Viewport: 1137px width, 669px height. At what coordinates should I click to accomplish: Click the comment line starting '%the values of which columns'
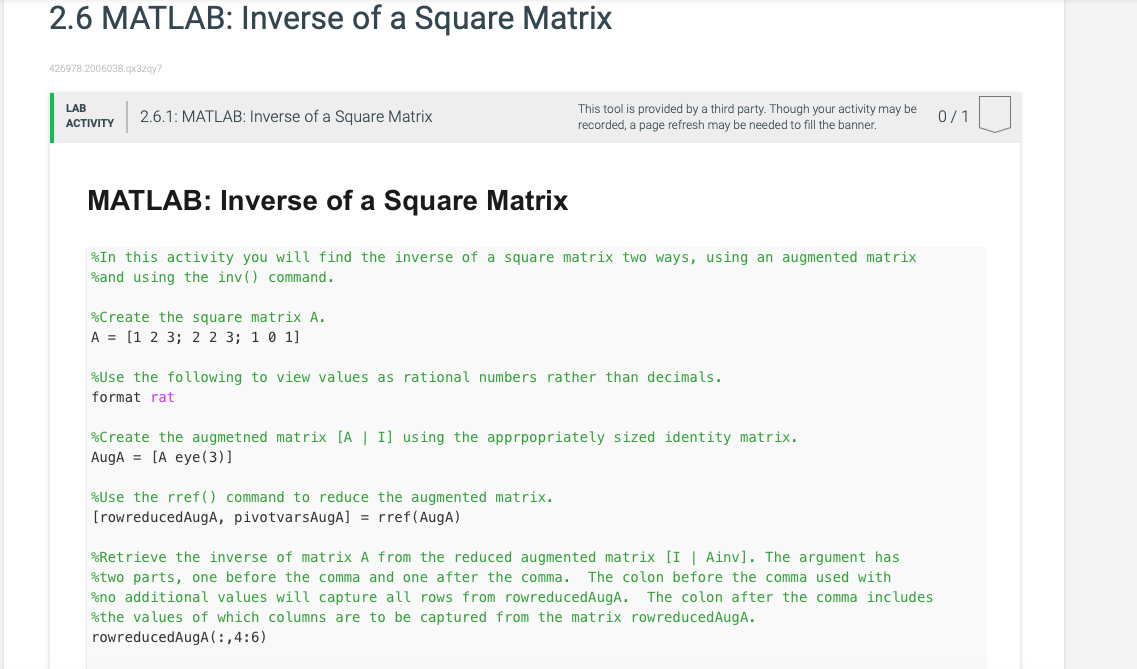[423, 618]
